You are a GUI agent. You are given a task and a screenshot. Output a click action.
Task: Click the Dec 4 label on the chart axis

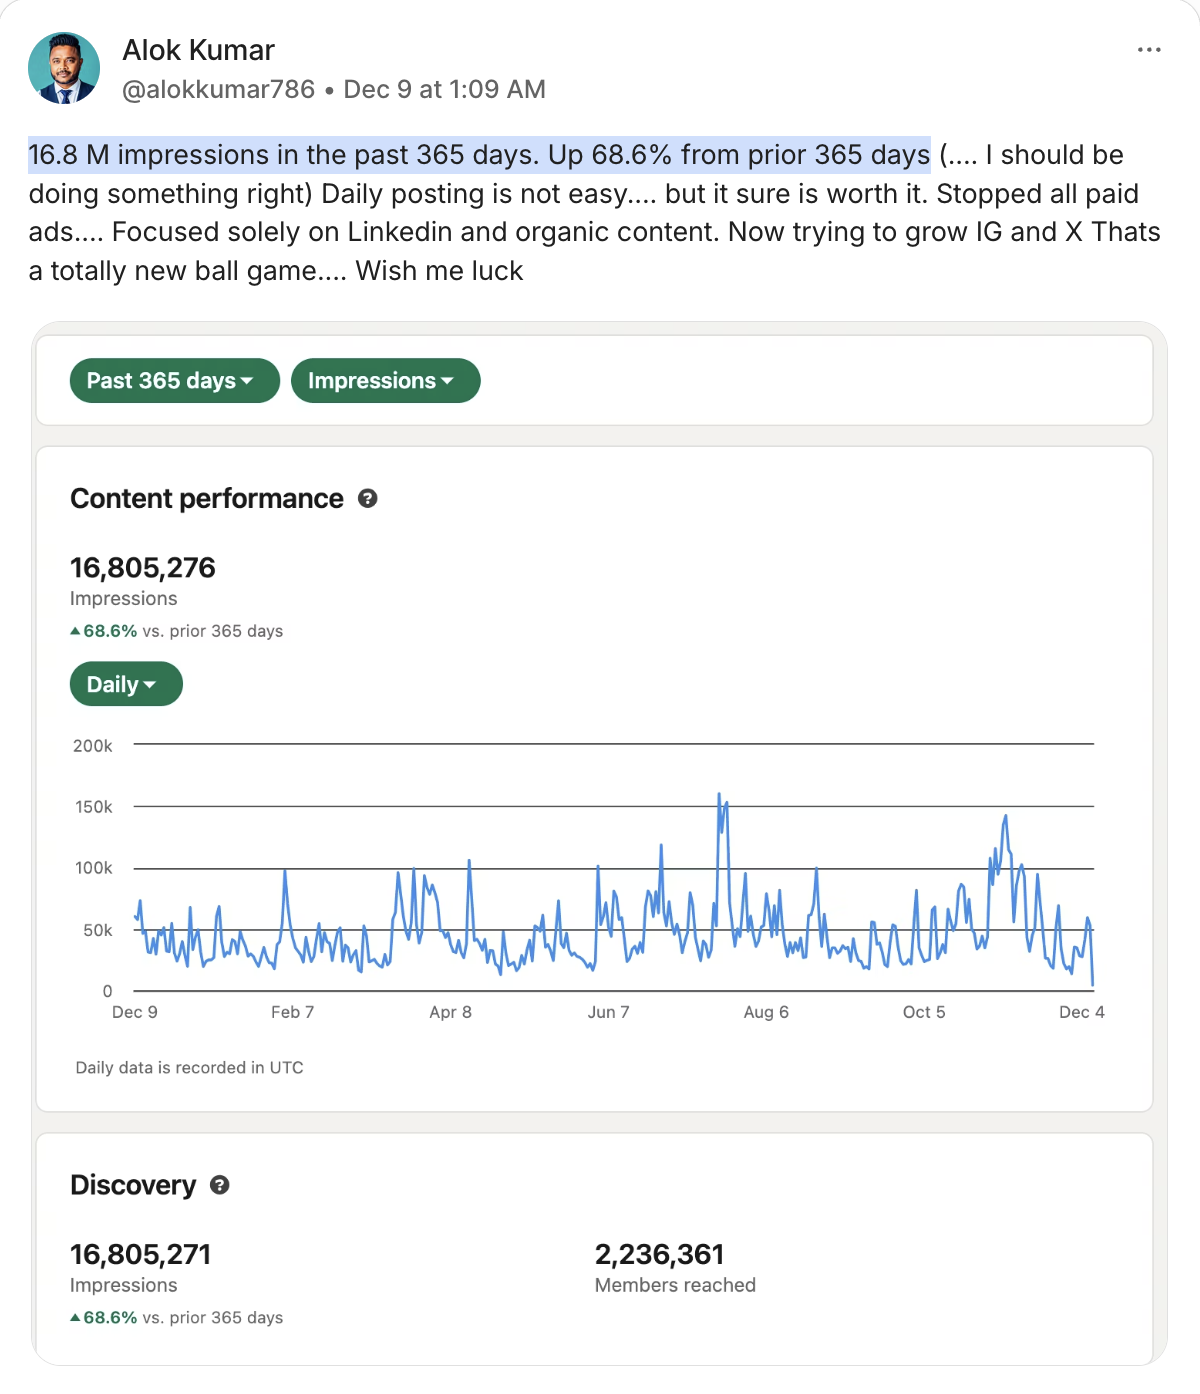point(1082,1012)
